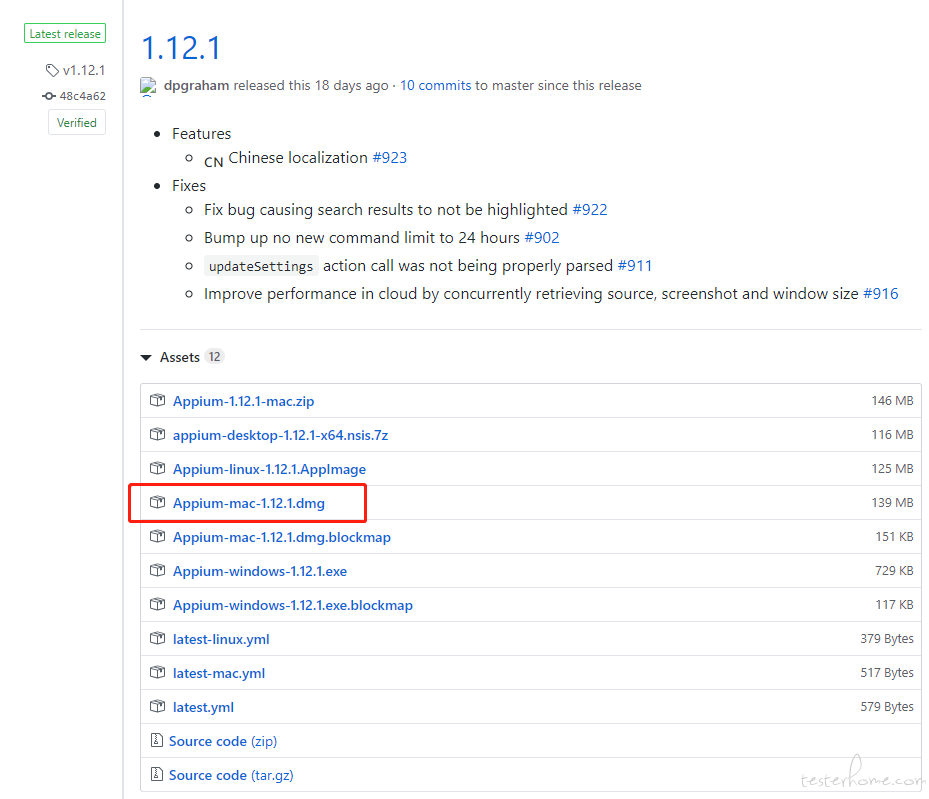Collapse the Assets list triangle
The image size is (929, 799).
click(146, 358)
